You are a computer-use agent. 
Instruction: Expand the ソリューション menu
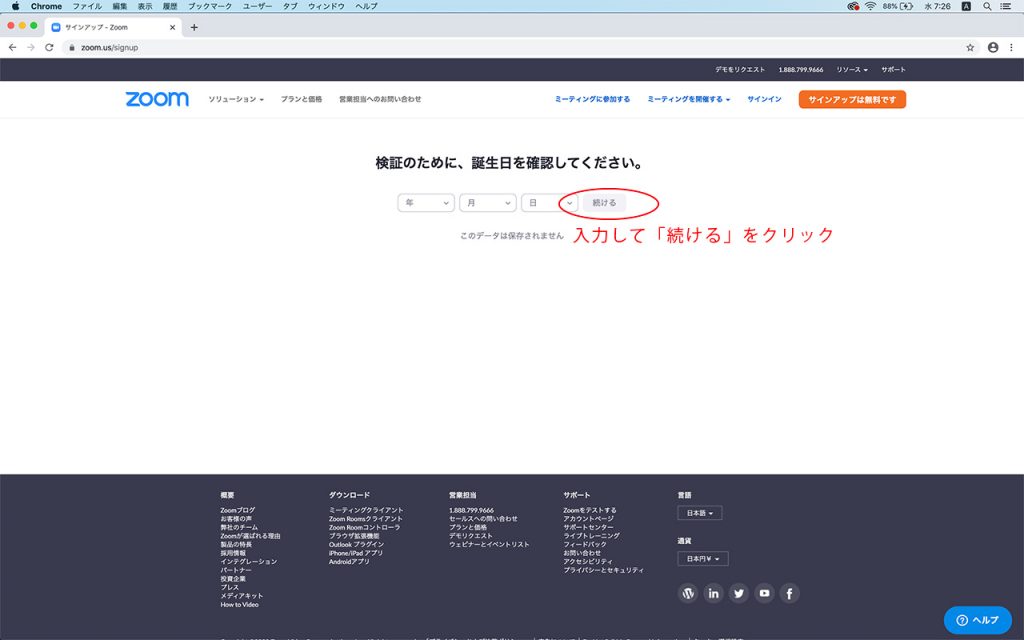click(236, 99)
